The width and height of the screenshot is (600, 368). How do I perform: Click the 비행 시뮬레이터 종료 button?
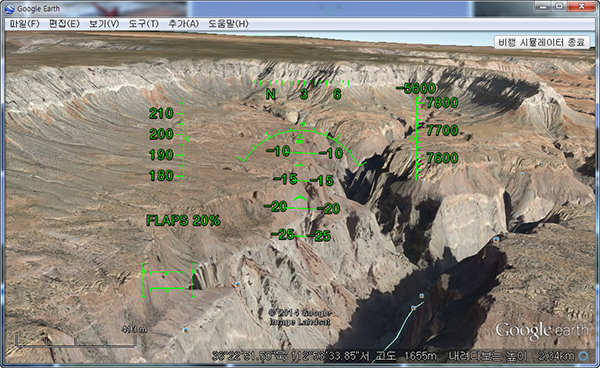(x=541, y=42)
